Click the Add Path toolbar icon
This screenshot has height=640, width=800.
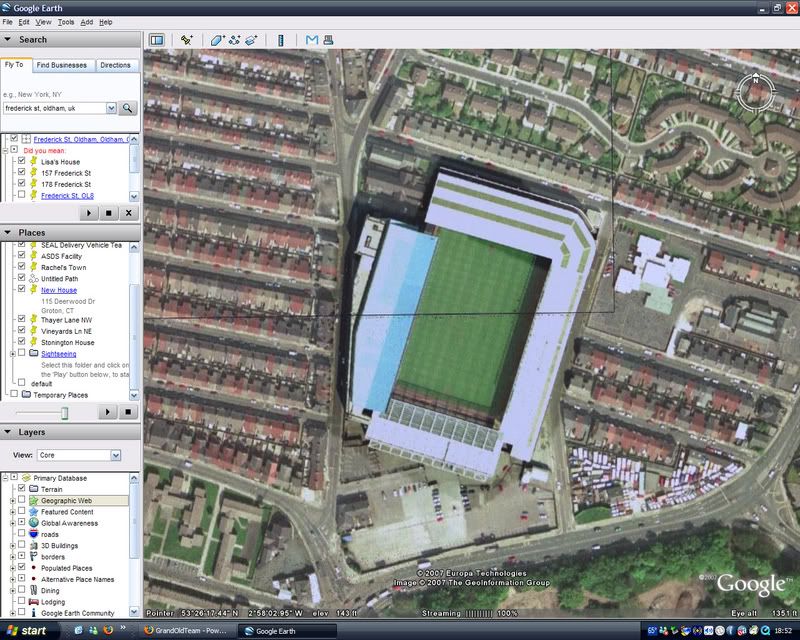[x=234, y=40]
